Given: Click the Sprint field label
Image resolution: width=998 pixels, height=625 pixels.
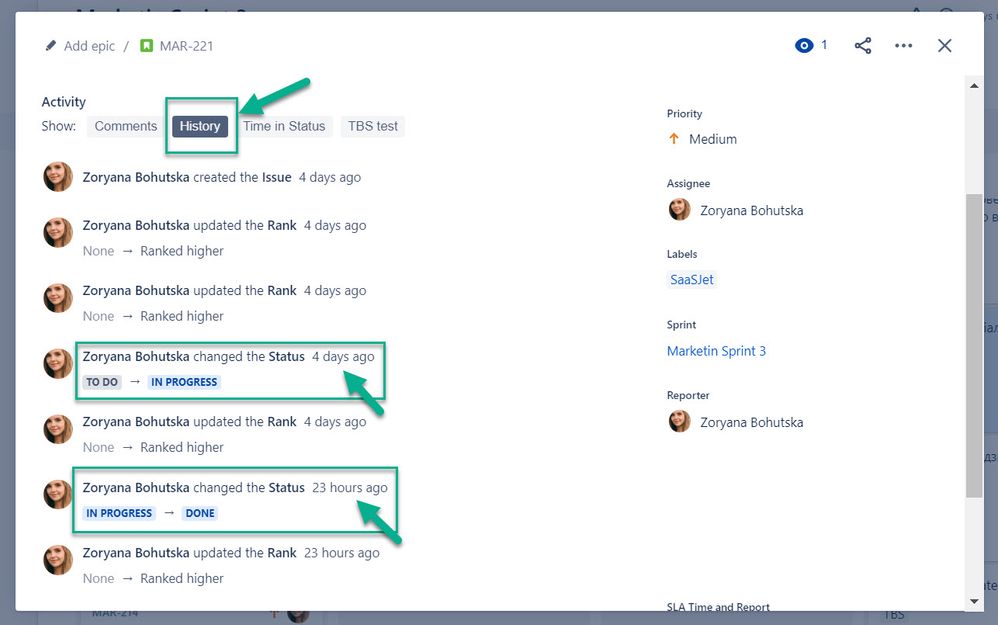Looking at the screenshot, I should point(681,325).
